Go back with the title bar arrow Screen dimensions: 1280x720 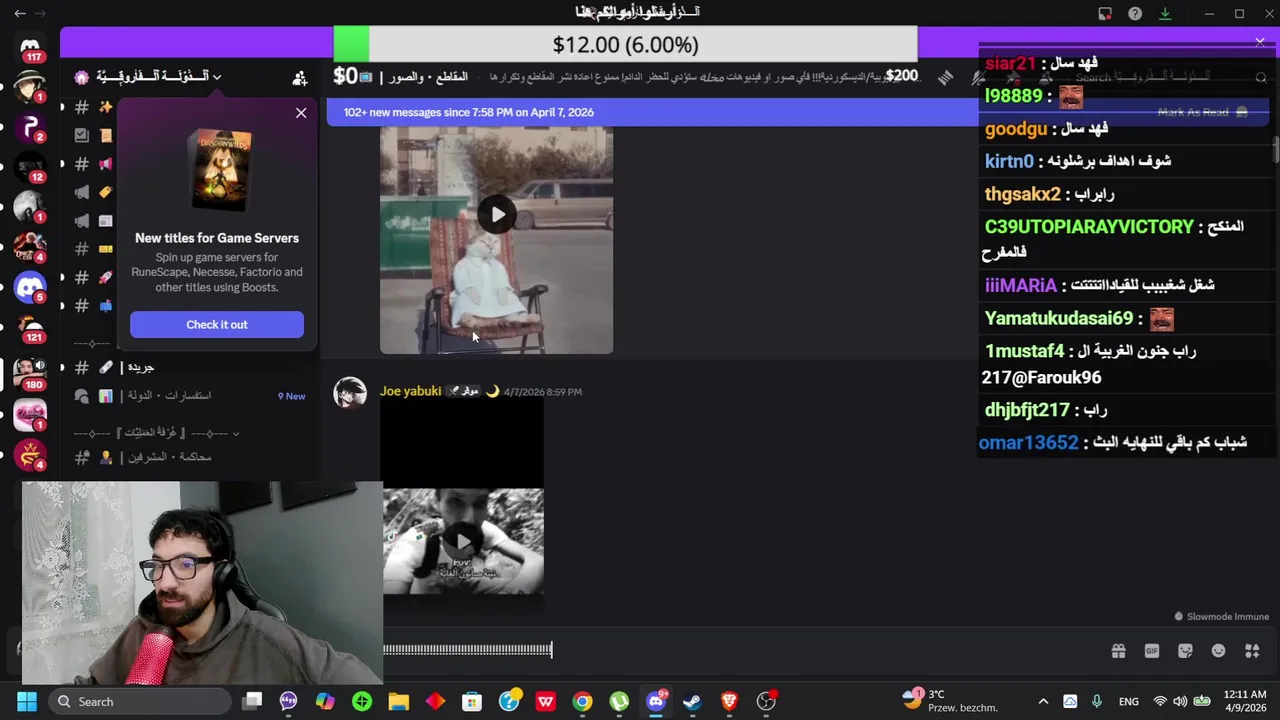(20, 13)
